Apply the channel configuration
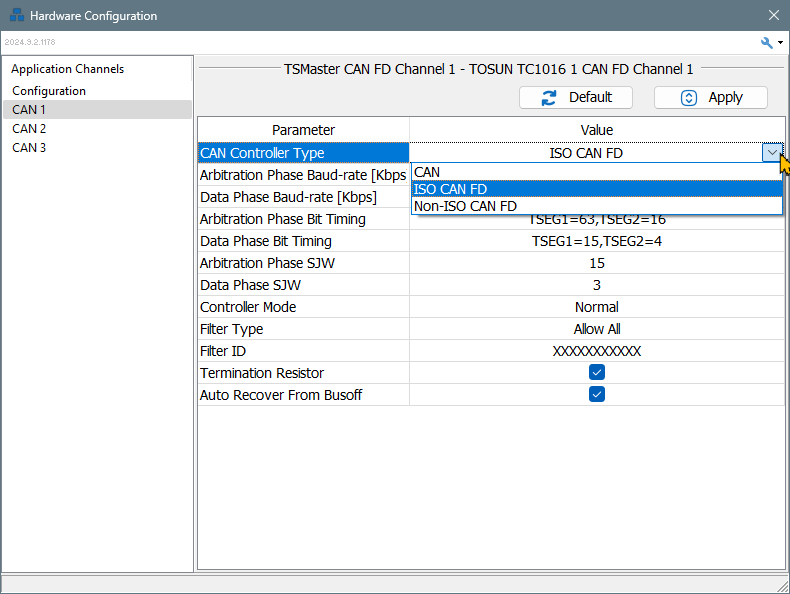790x594 pixels. pos(710,97)
